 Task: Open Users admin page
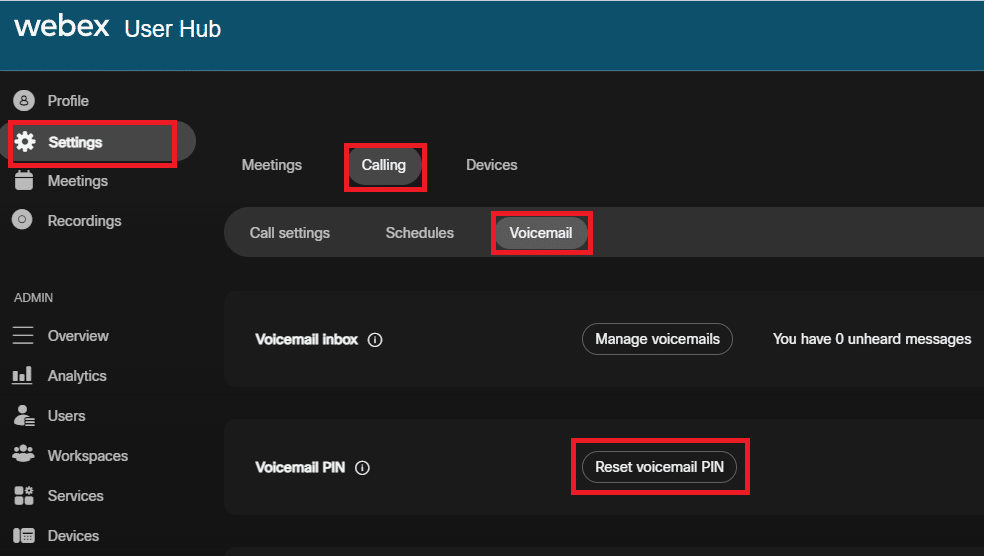(67, 416)
